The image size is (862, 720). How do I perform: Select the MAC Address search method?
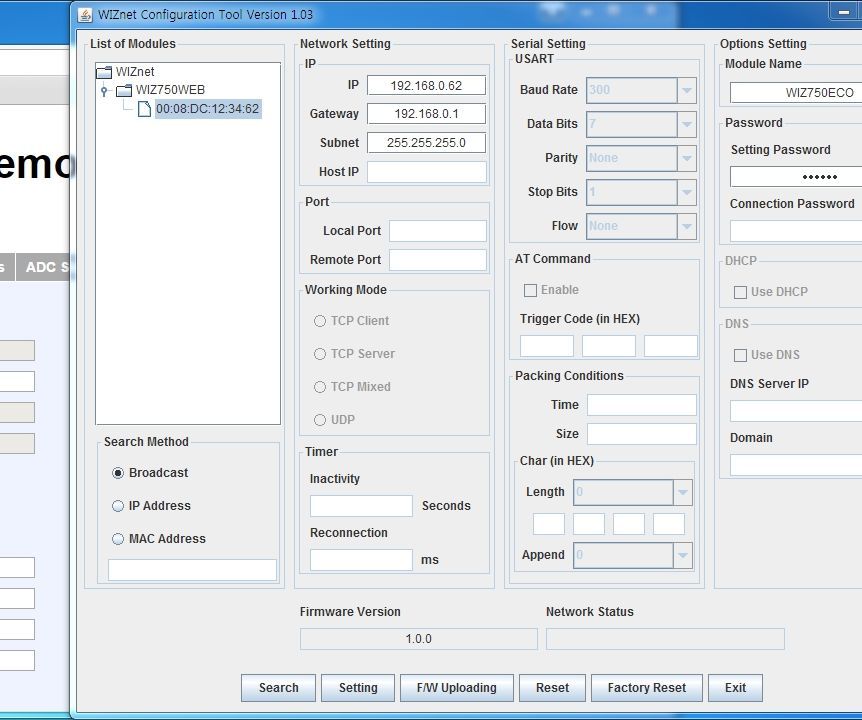coord(118,538)
